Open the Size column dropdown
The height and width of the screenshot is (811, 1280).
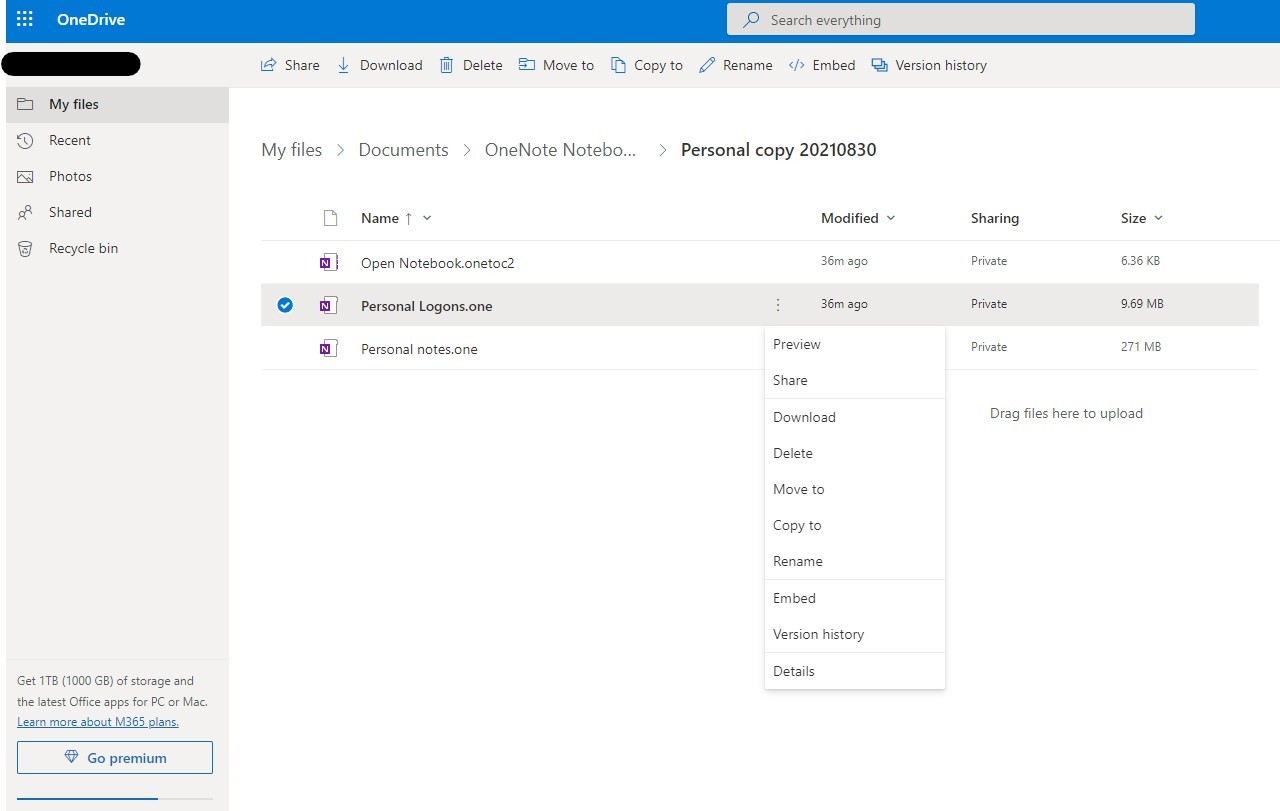click(1159, 218)
